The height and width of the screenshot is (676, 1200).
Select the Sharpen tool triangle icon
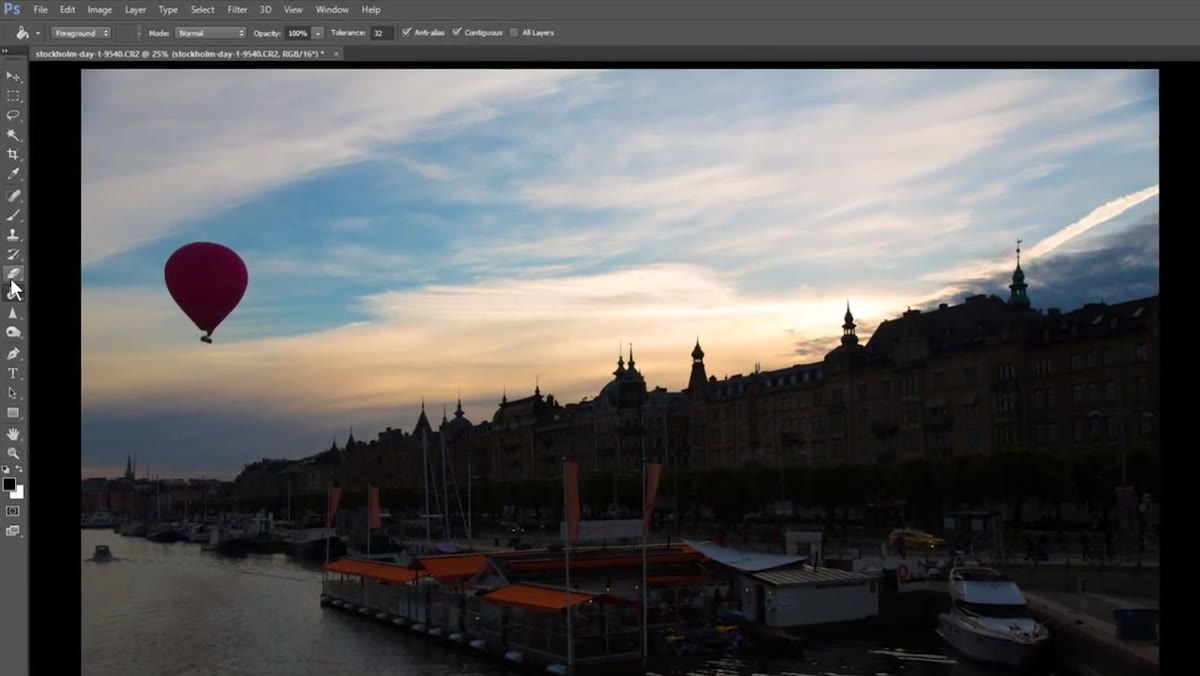pyautogui.click(x=13, y=313)
